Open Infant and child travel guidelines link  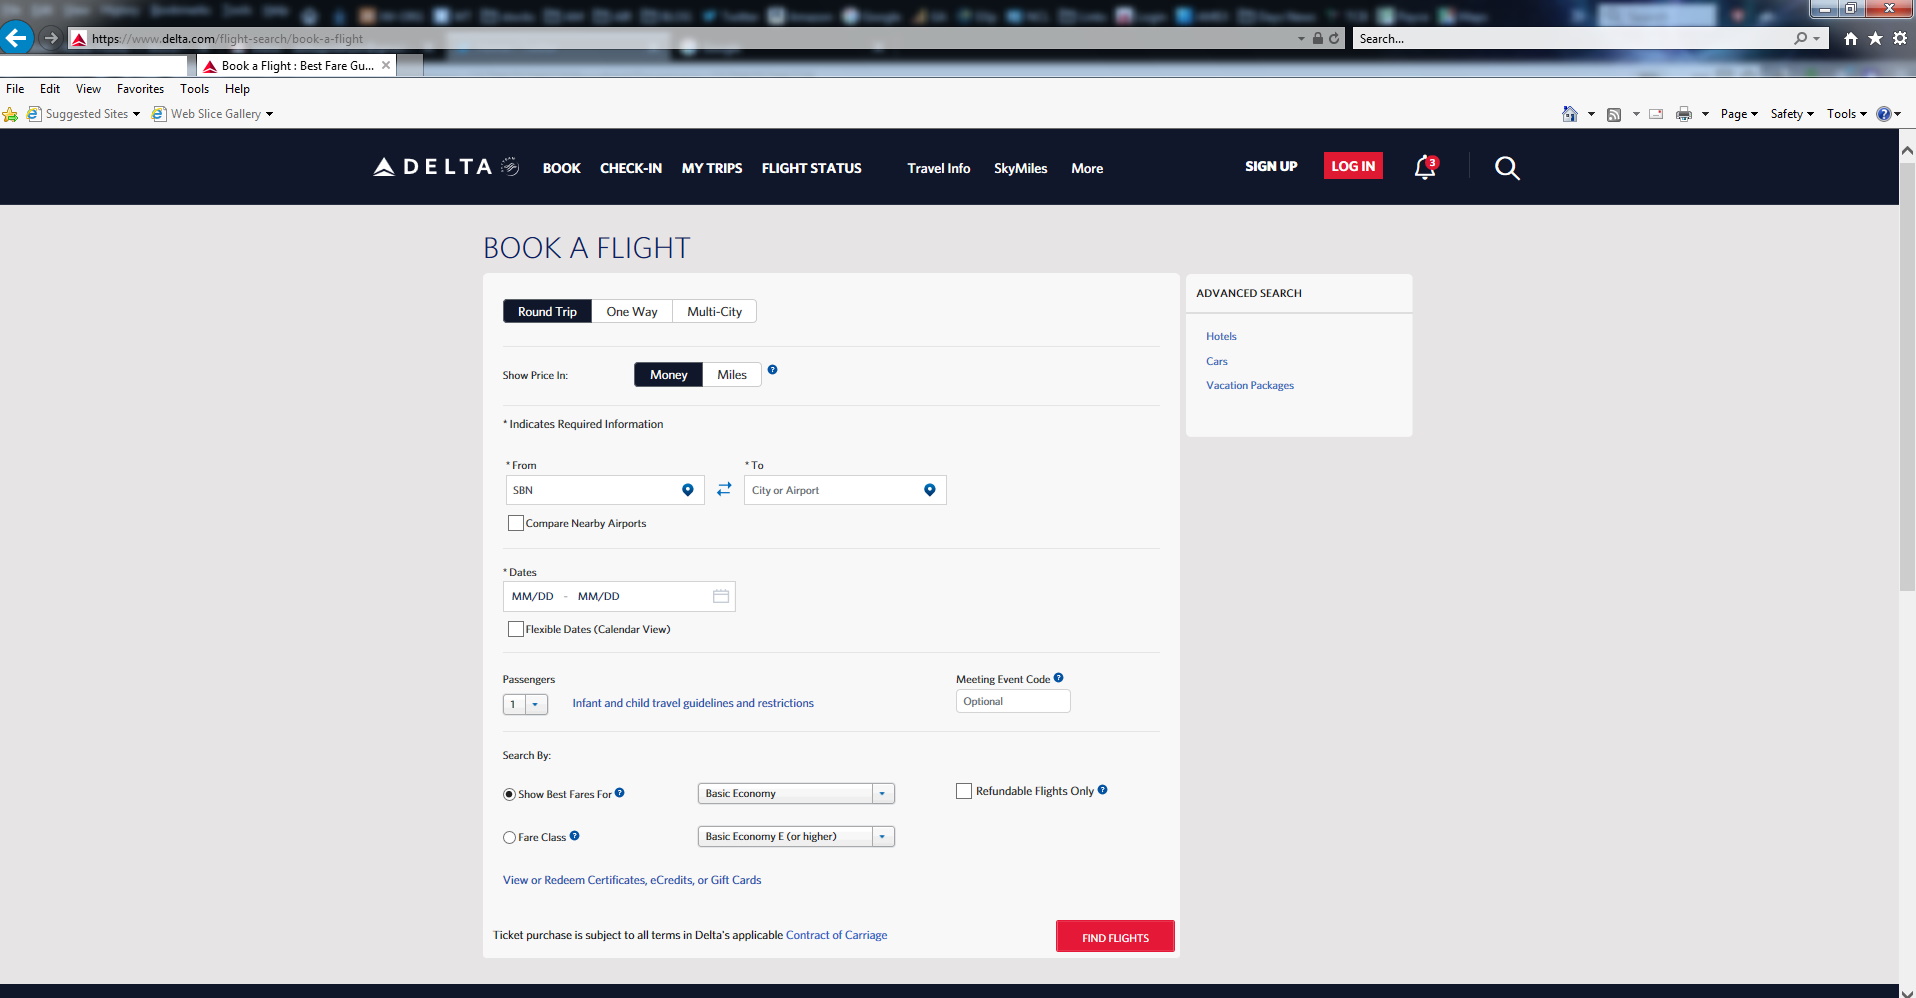click(x=693, y=703)
